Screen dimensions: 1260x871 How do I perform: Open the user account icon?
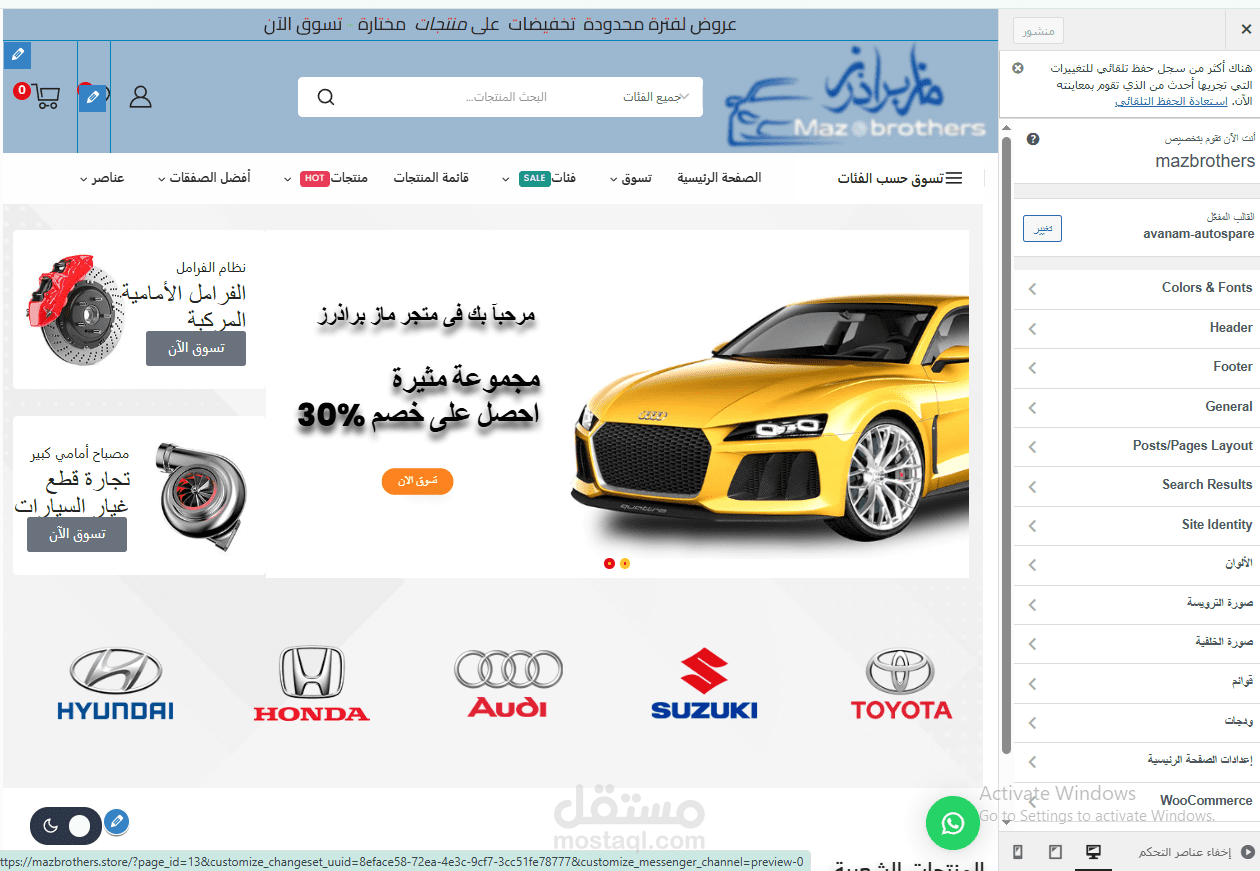click(x=141, y=97)
